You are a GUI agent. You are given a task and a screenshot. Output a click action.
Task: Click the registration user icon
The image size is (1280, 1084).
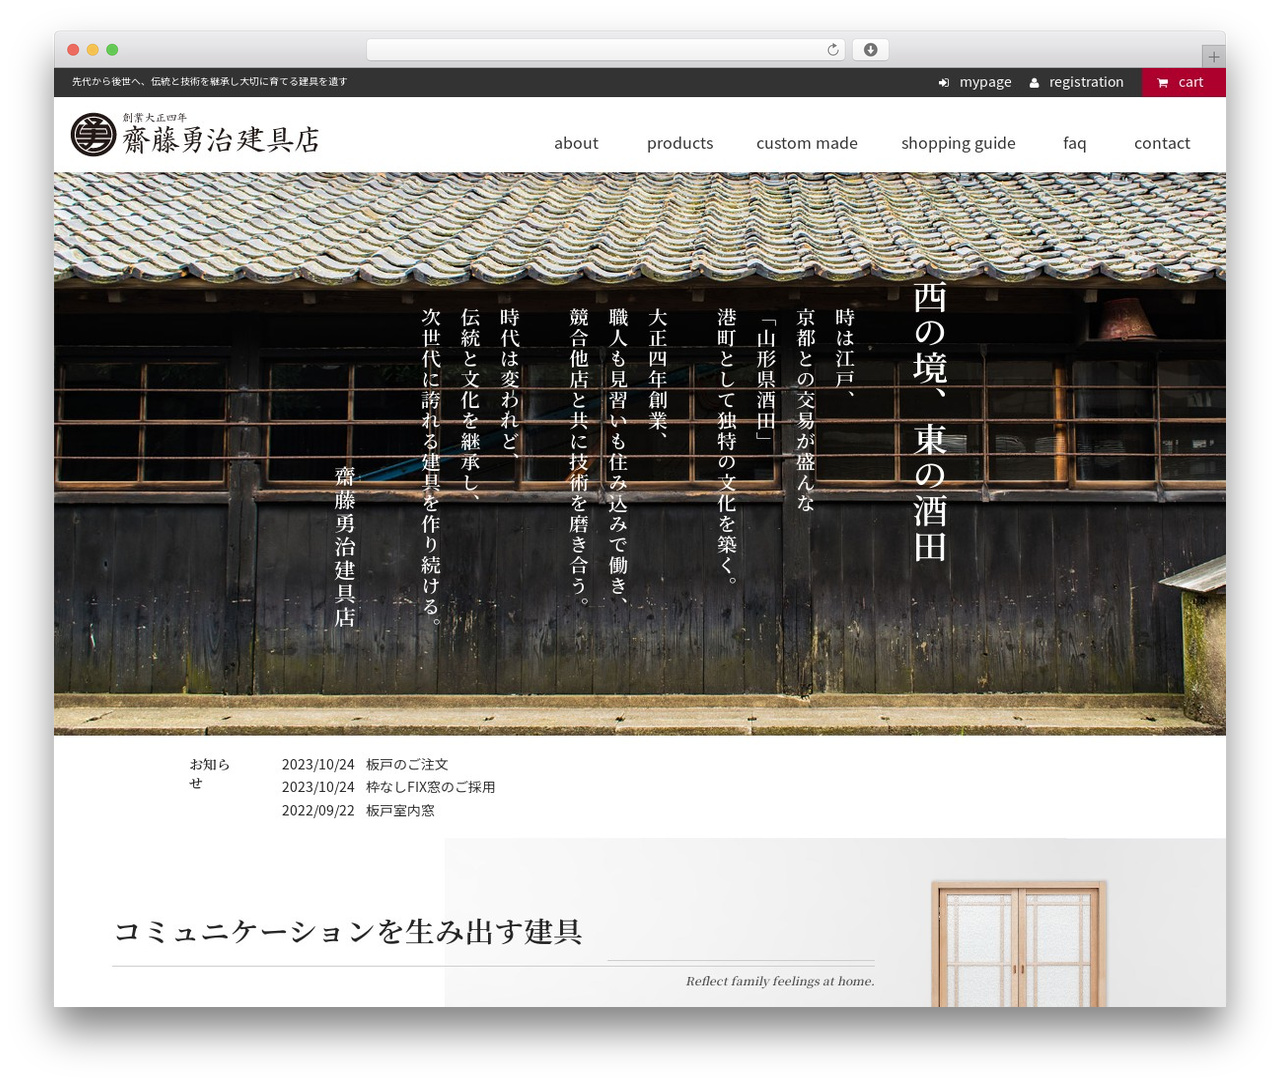click(1034, 83)
